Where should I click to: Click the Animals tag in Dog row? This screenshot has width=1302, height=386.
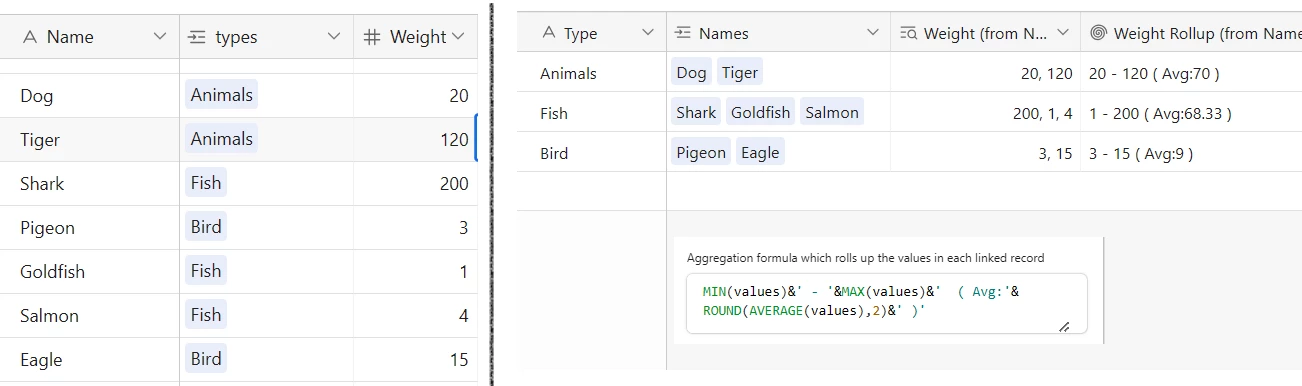[222, 95]
